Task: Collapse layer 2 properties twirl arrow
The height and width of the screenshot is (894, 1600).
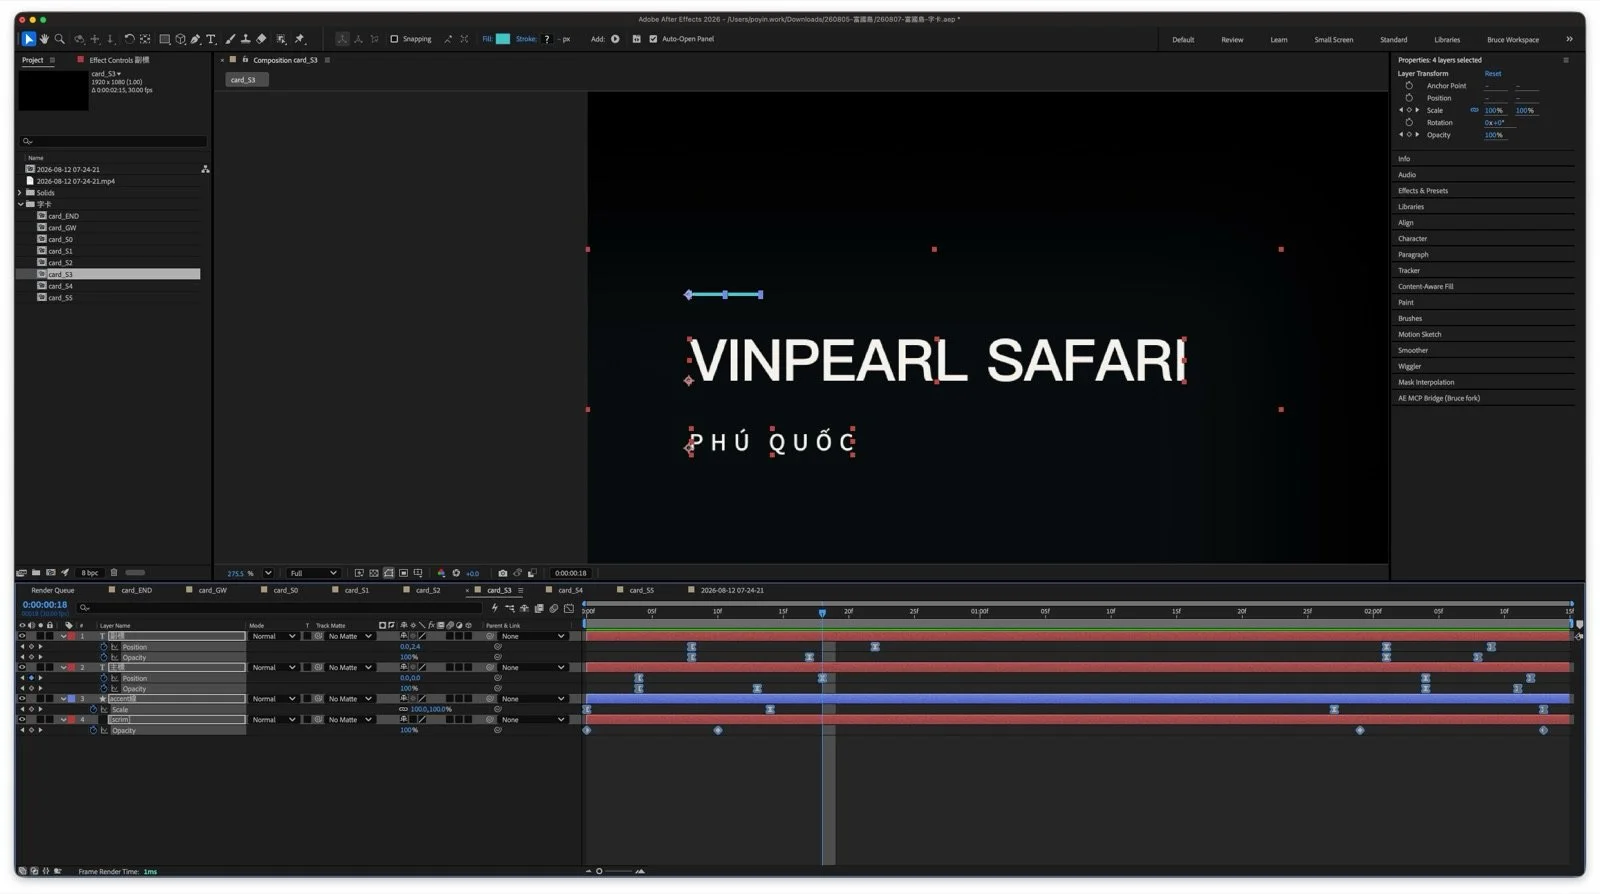Action: click(x=64, y=667)
